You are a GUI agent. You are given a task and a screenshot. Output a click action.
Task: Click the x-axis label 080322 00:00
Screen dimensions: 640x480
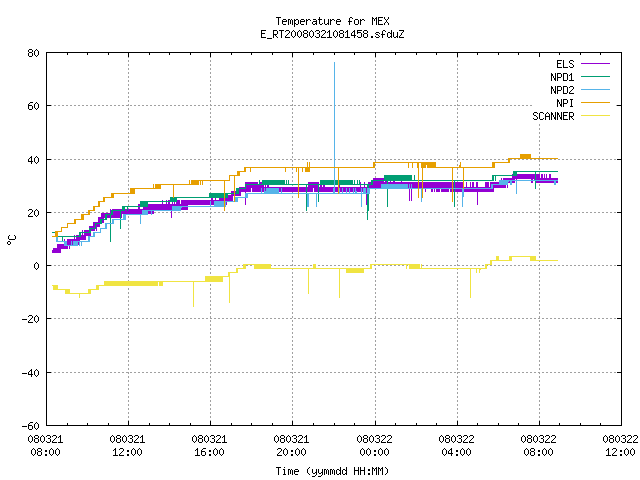pyautogui.click(x=374, y=446)
